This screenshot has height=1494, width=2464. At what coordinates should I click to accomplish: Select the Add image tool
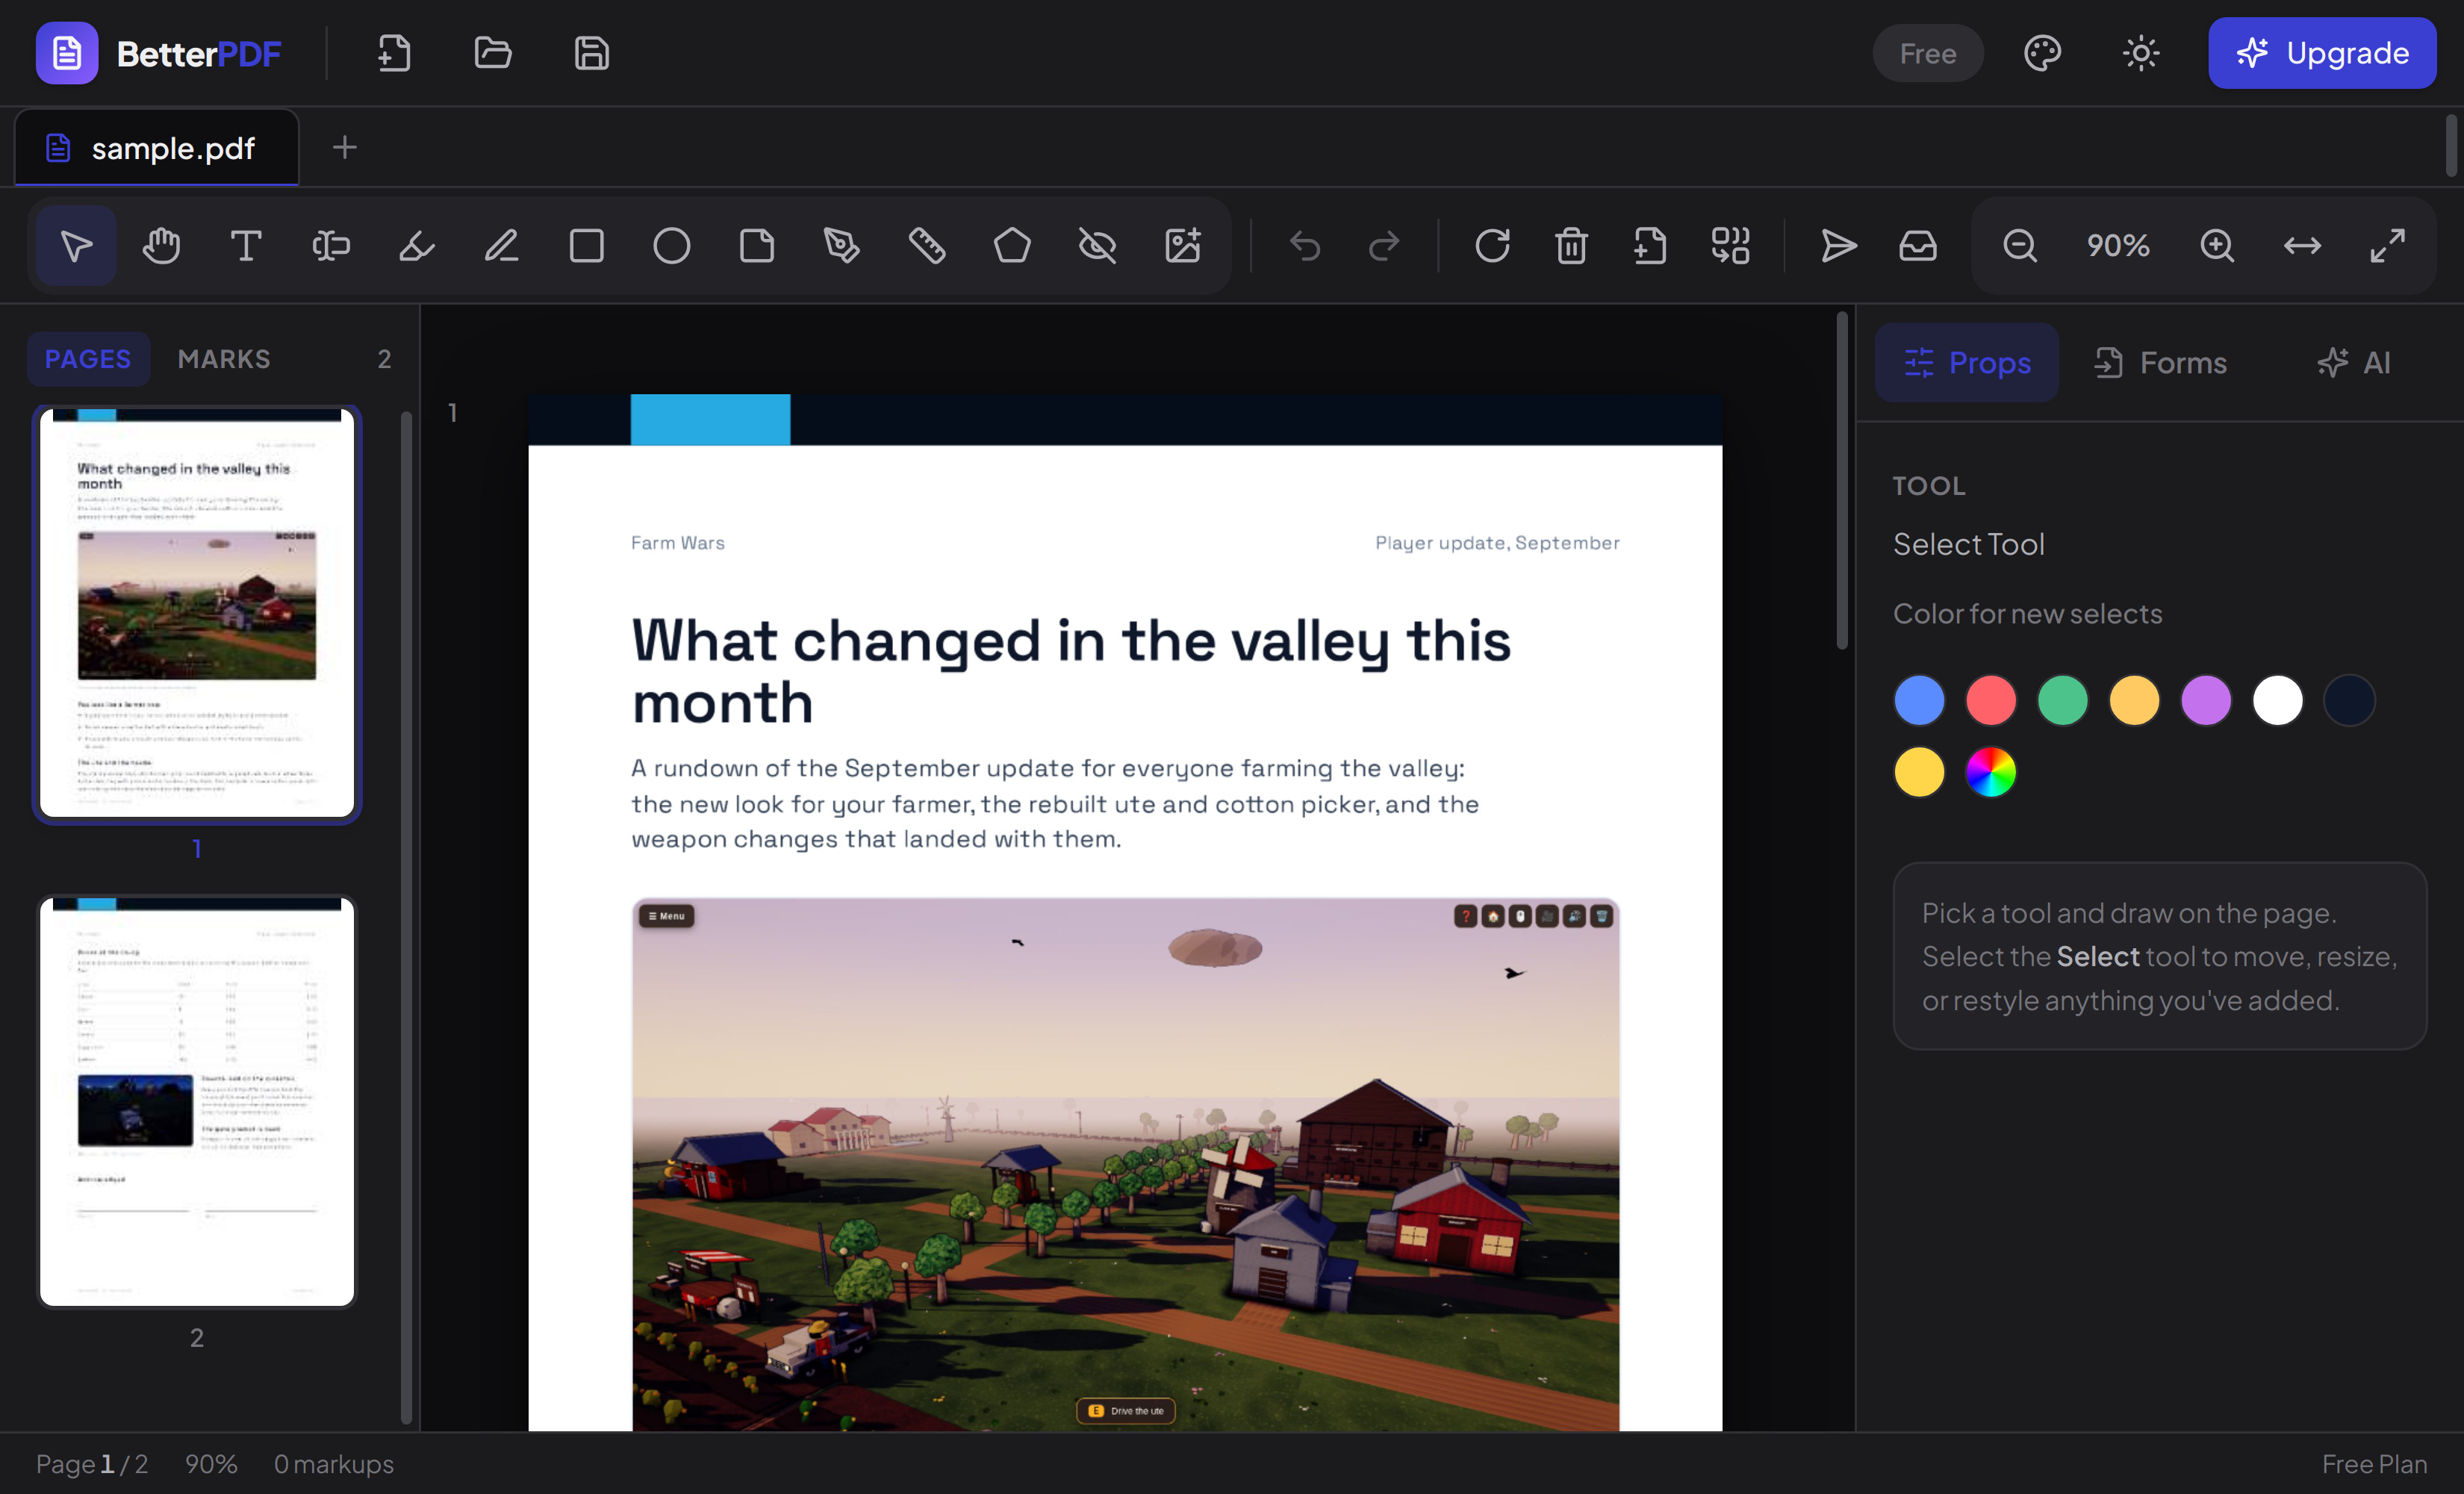pos(1183,246)
